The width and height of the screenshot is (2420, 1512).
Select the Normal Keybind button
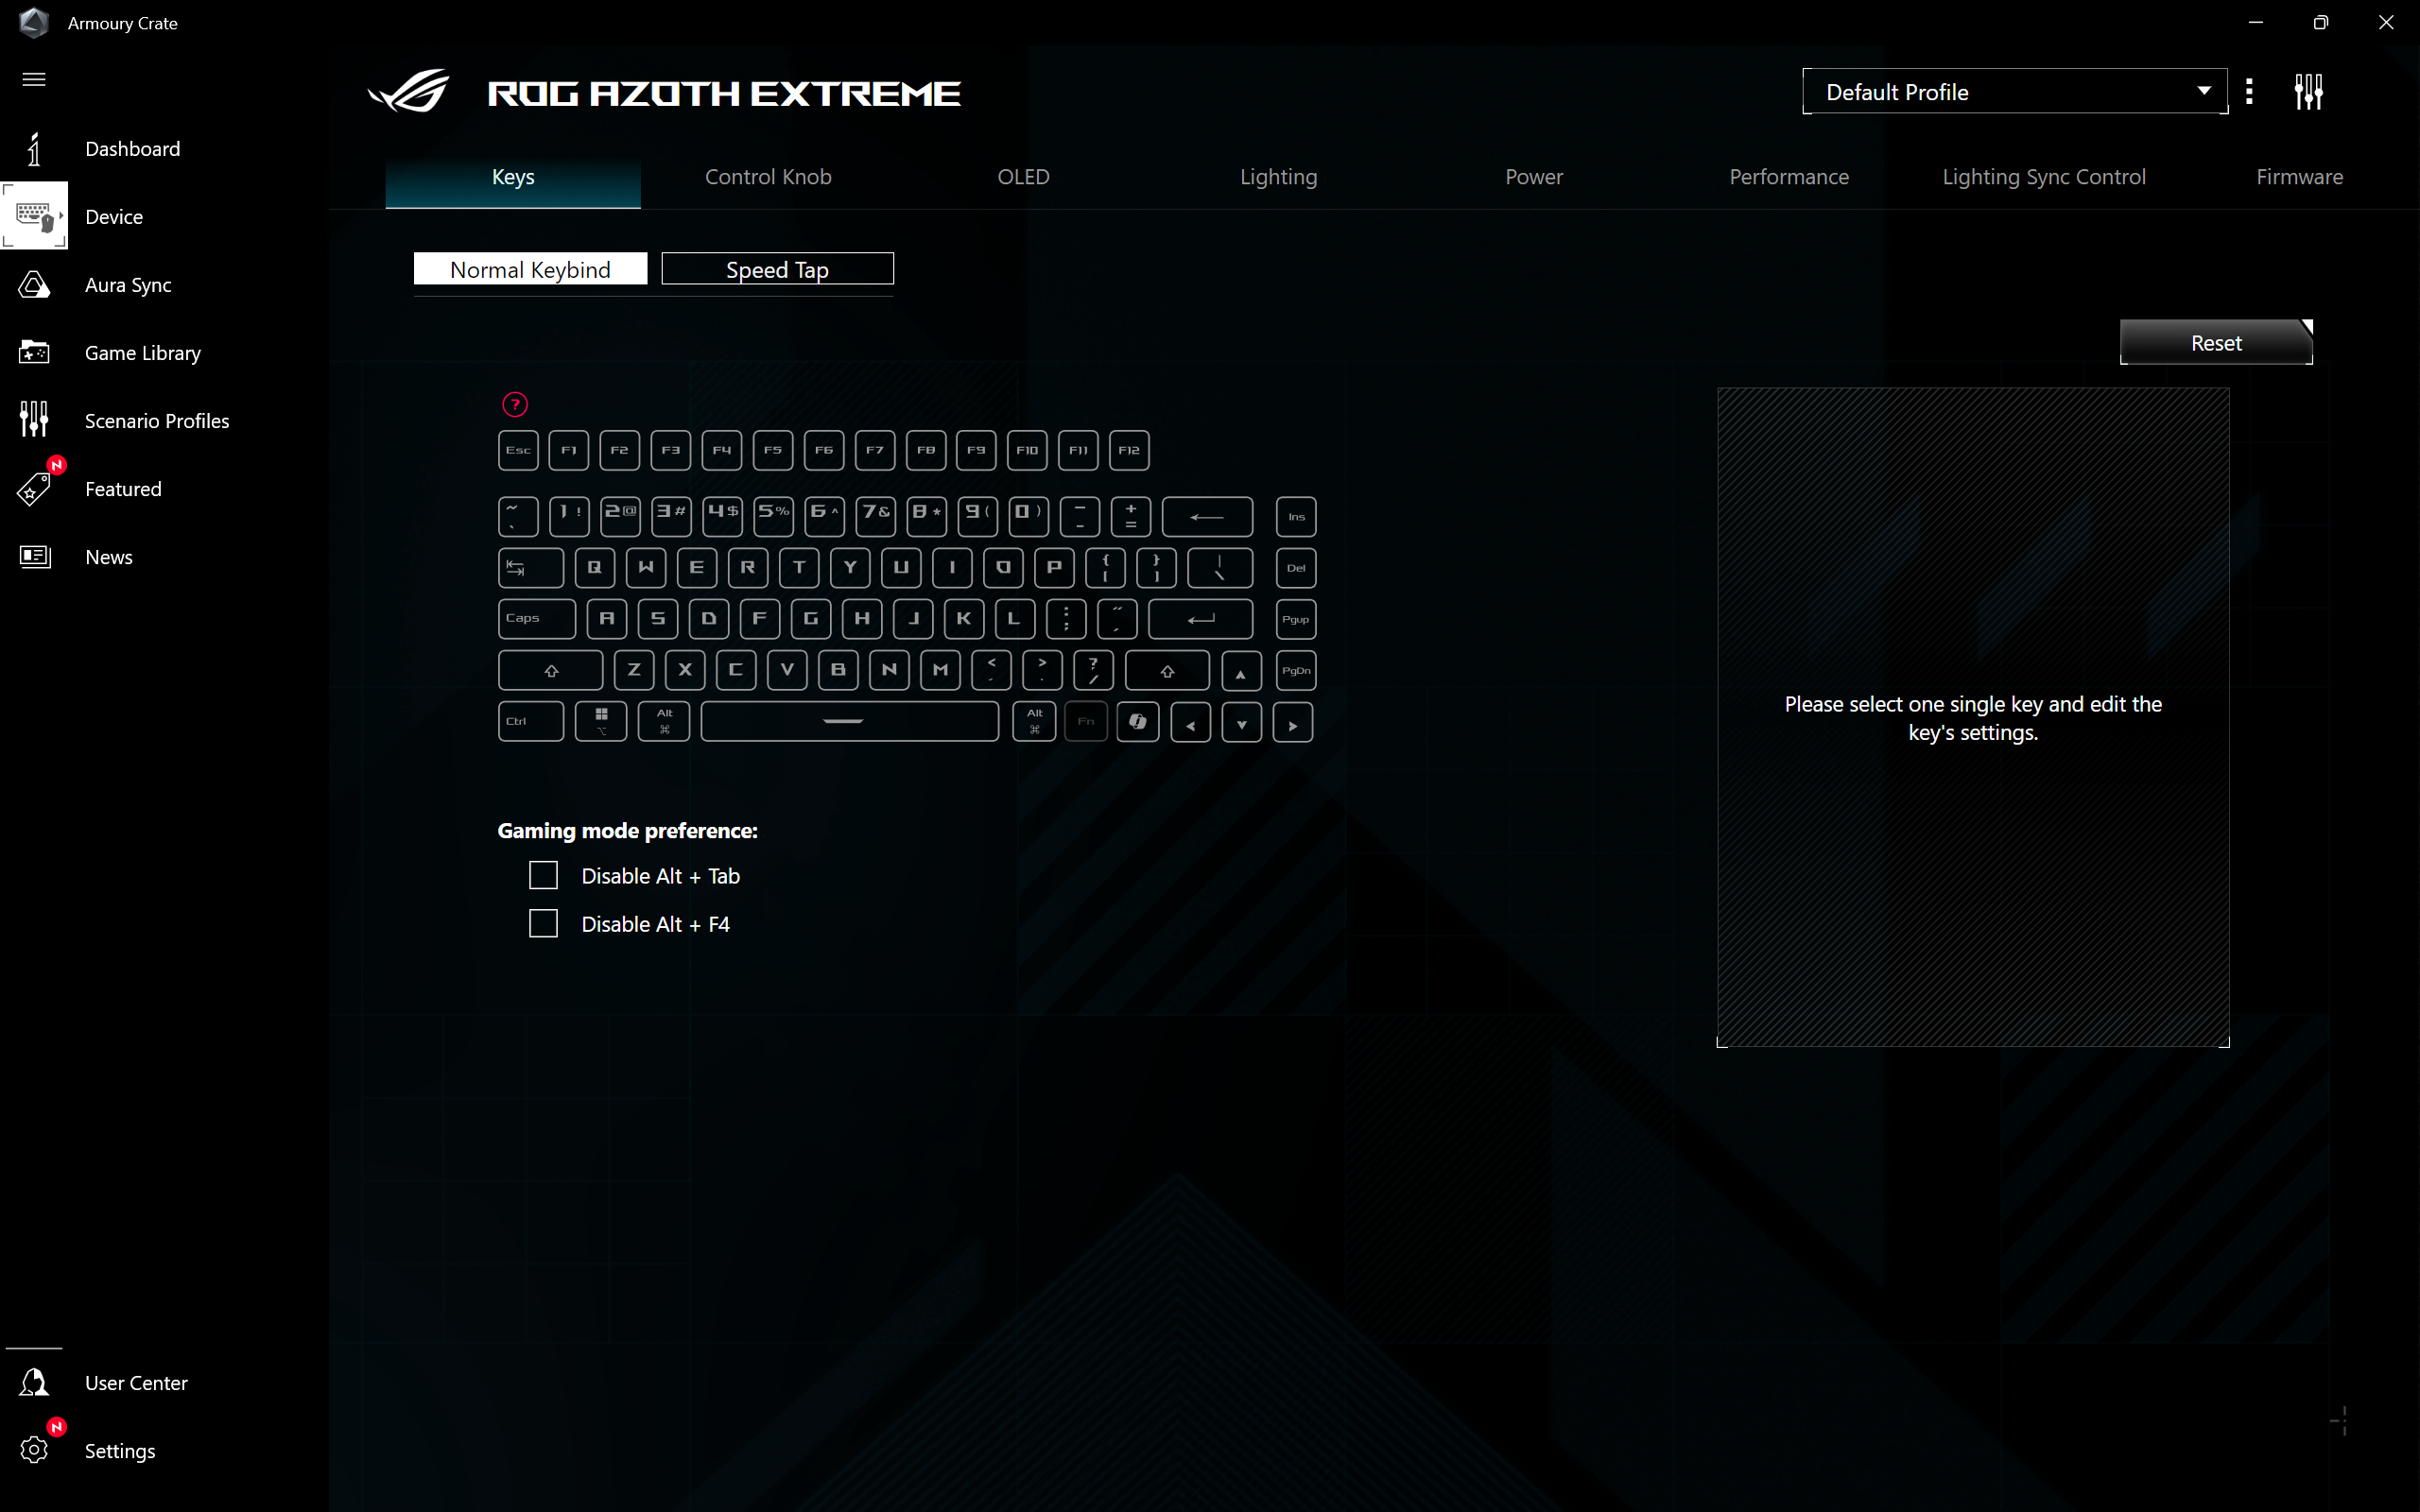[x=530, y=269]
